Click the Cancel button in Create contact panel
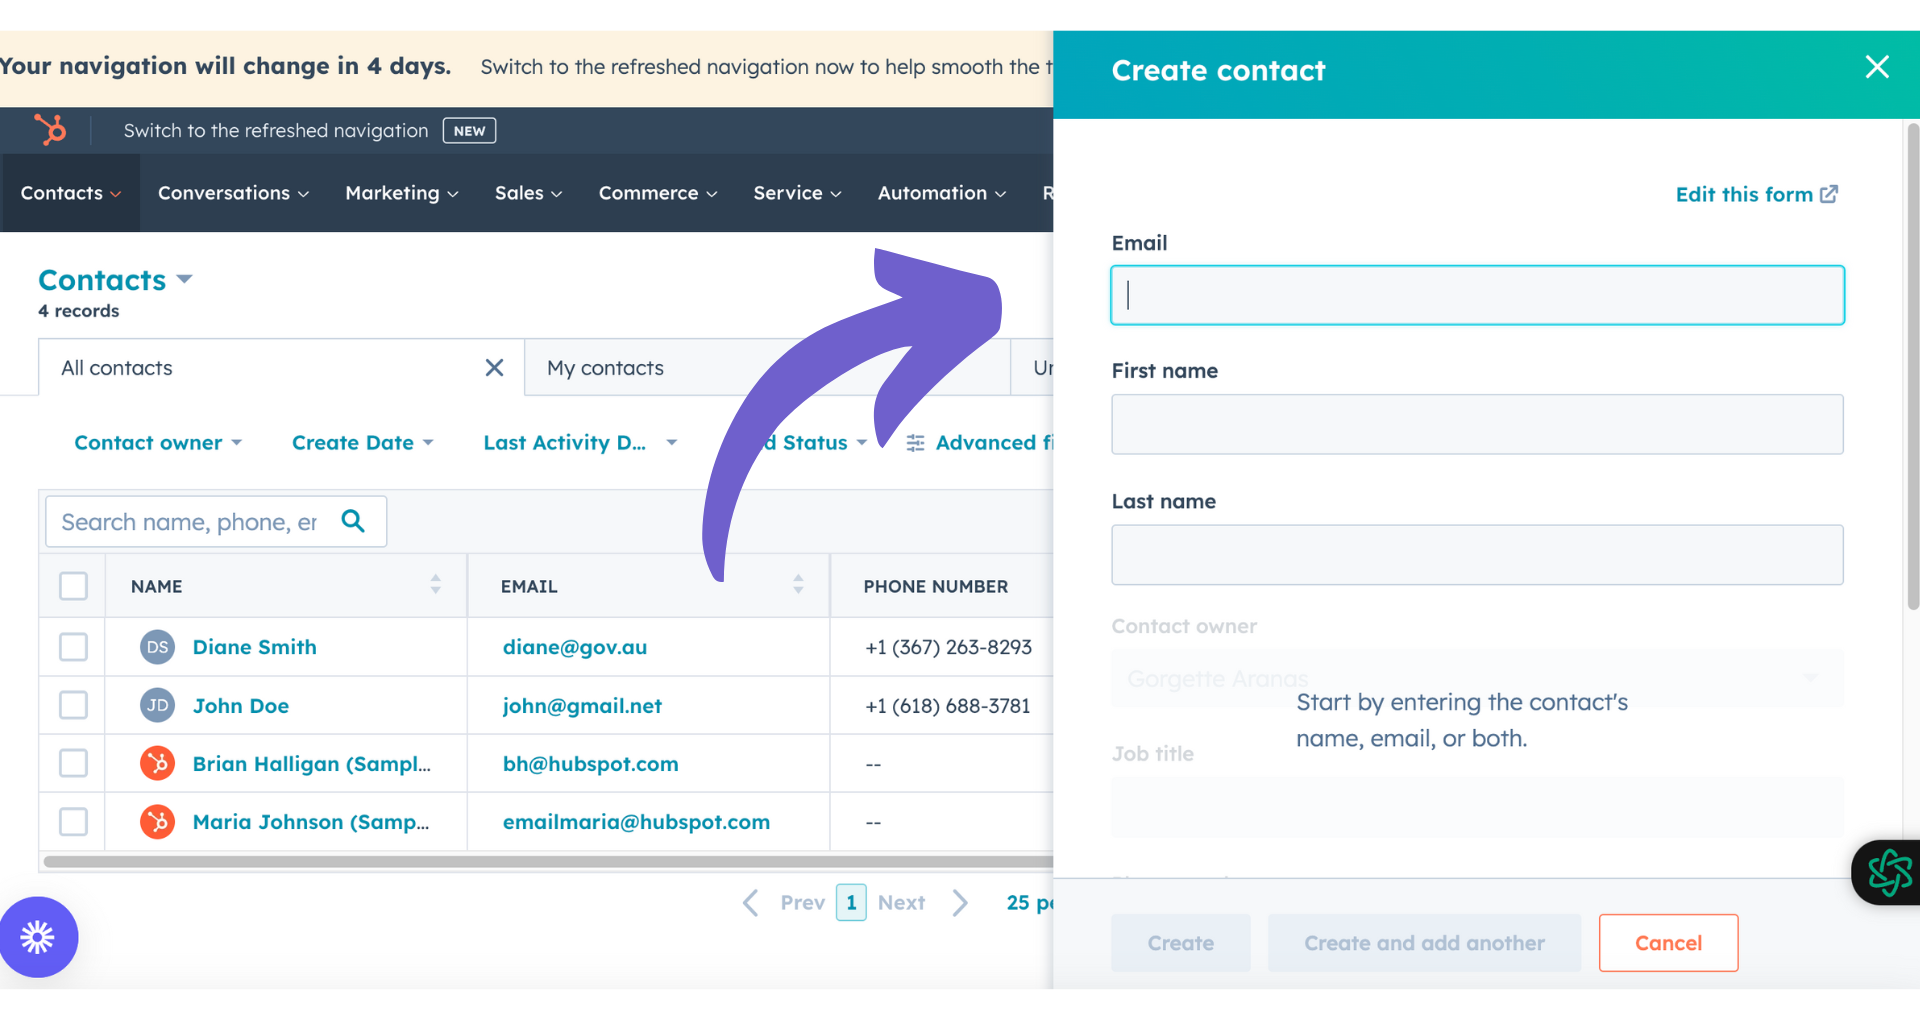 point(1668,943)
